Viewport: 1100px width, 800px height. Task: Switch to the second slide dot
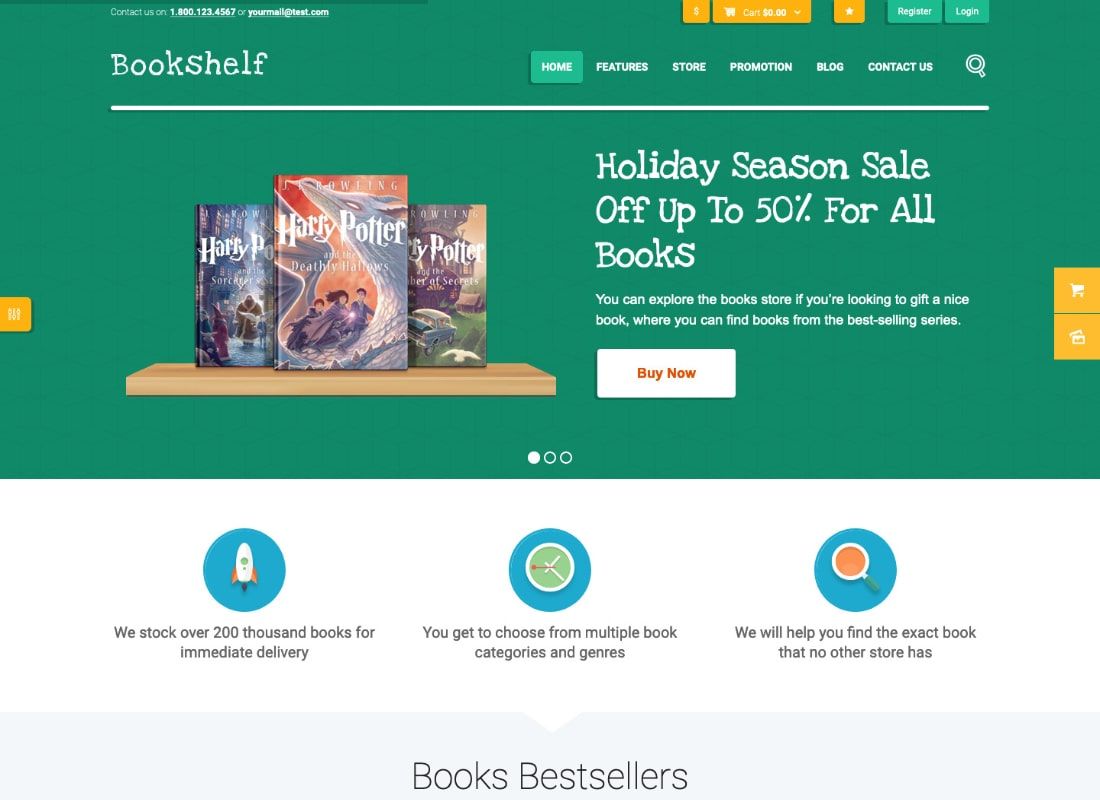pyautogui.click(x=550, y=458)
